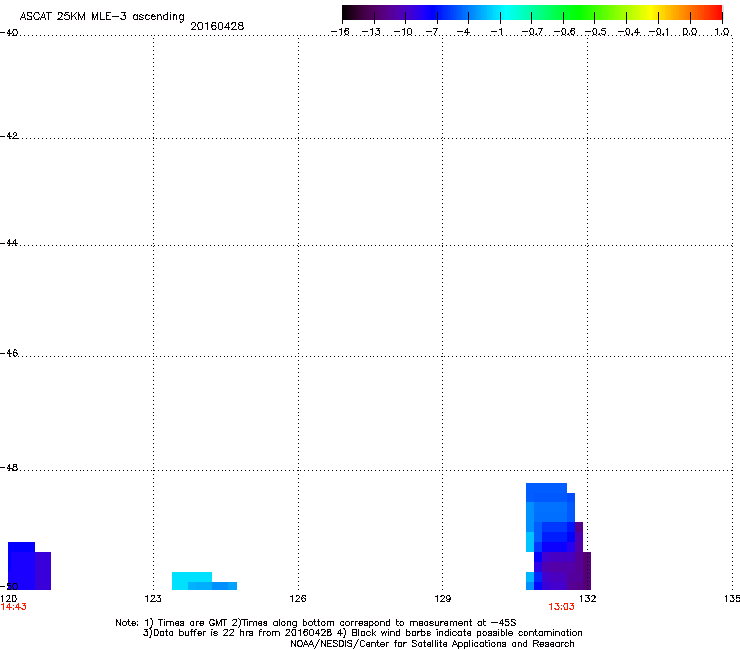
Task: Click the color scale label -0.5
Action: tap(596, 32)
